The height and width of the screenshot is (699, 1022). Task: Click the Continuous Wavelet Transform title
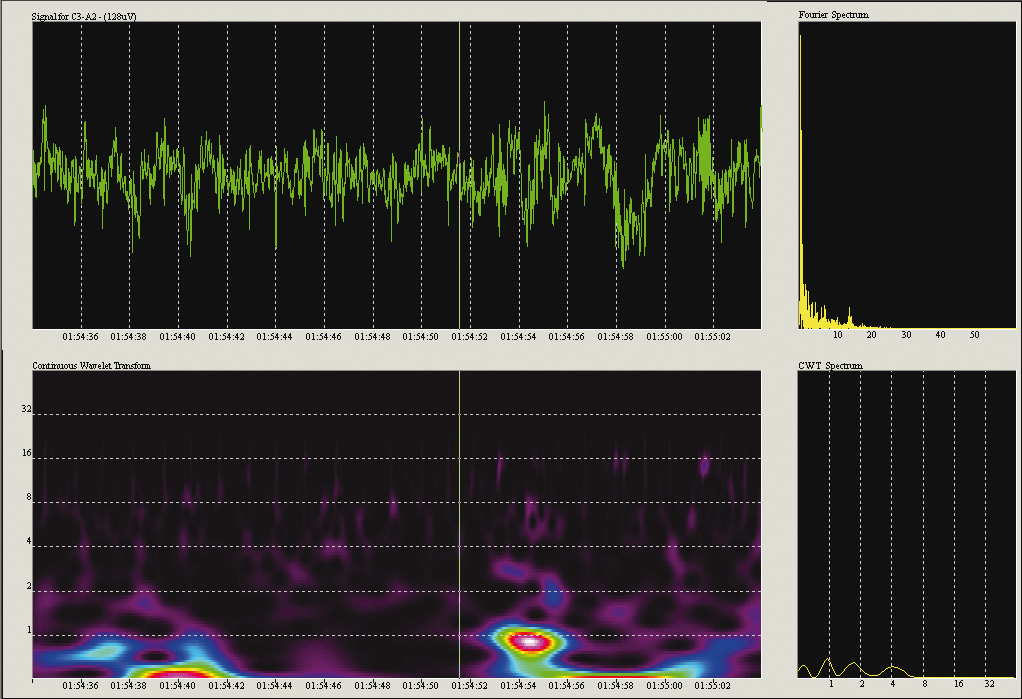(x=91, y=366)
